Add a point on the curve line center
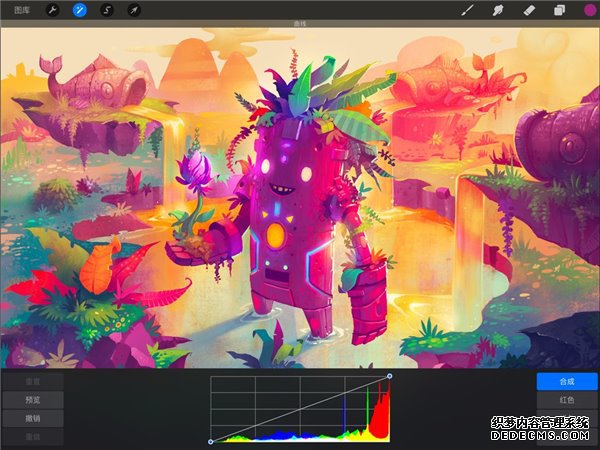This screenshot has width=600, height=450. click(x=300, y=409)
